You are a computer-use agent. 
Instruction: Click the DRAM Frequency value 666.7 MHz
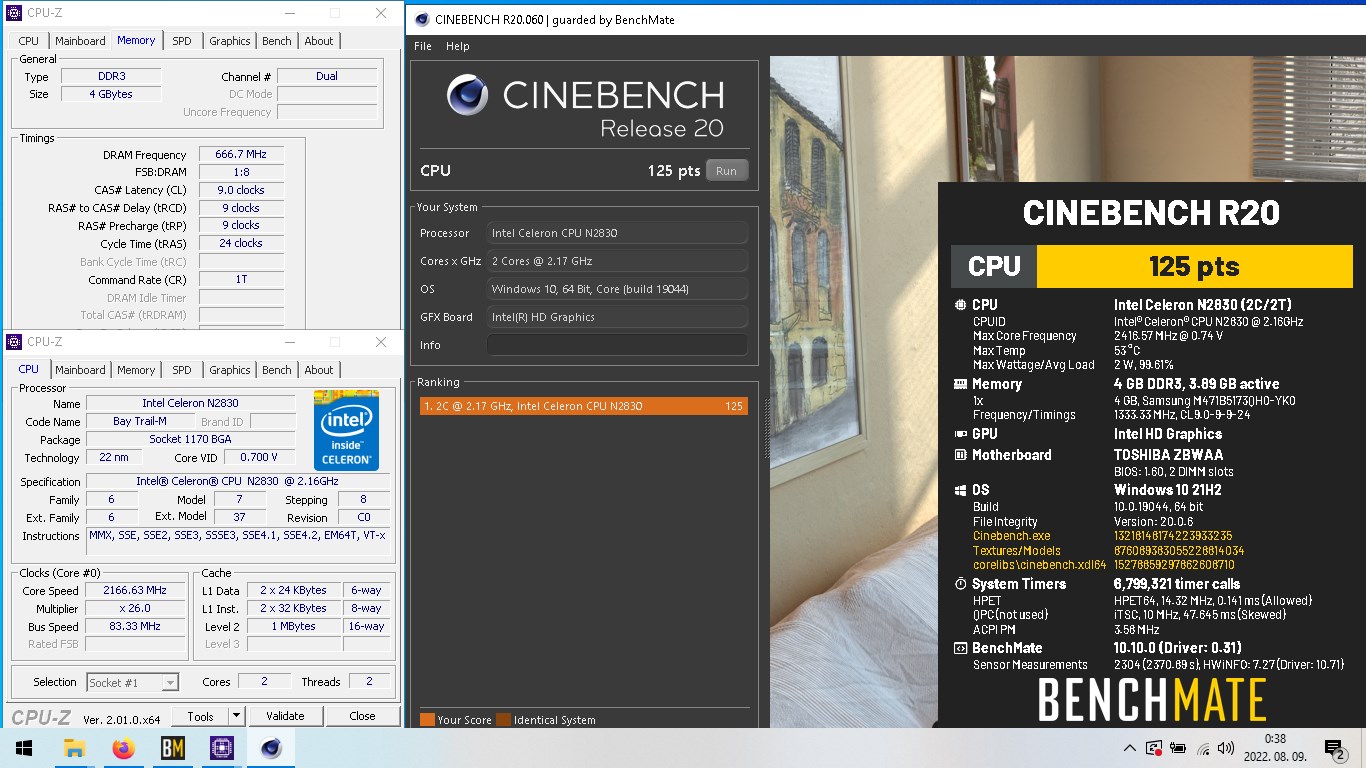click(x=241, y=155)
